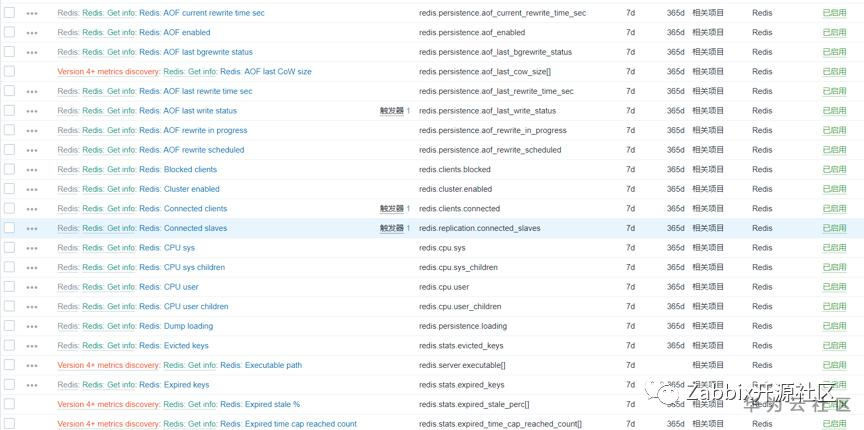Select key text redis.stats.expired_stale_perc[]
This screenshot has height=430, width=864.
[x=474, y=404]
